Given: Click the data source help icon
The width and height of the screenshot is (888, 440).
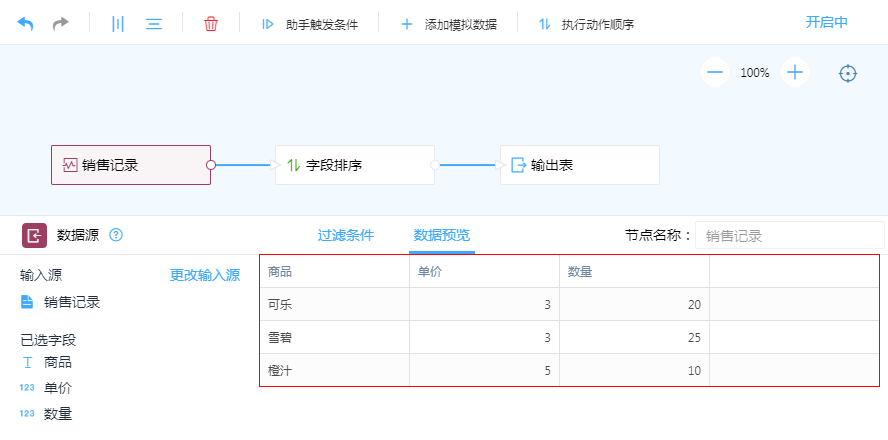Looking at the screenshot, I should click(x=116, y=236).
